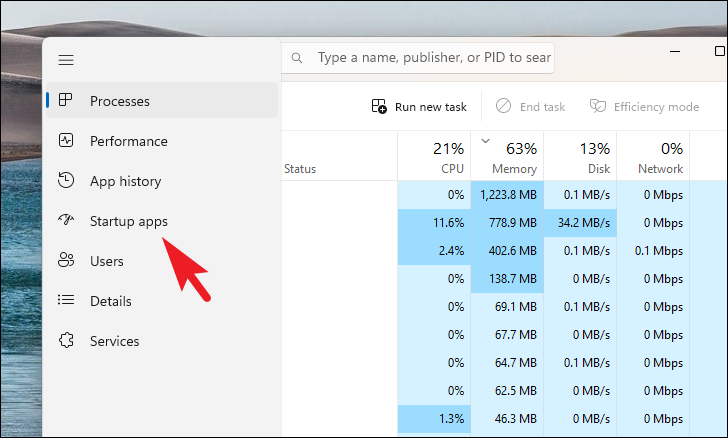Click the Services puzzle icon
This screenshot has width=728, height=438.
pos(65,340)
